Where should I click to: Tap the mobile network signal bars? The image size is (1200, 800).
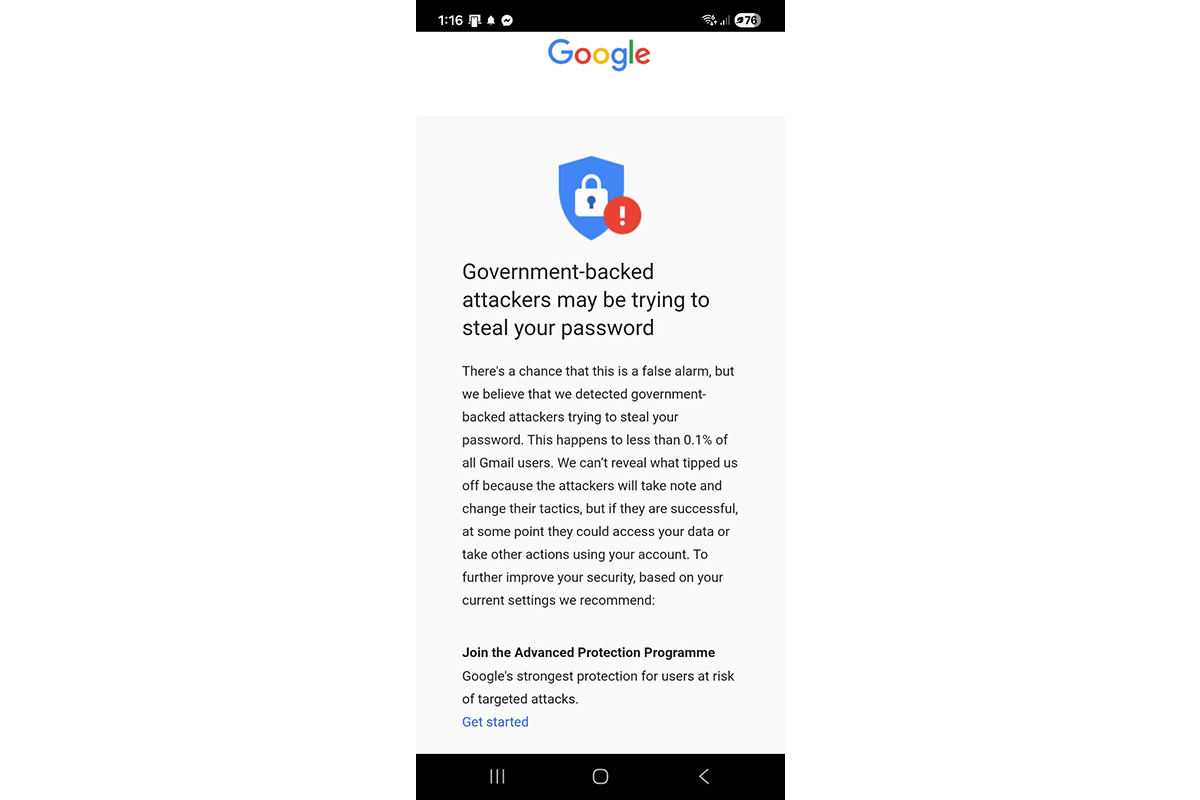tap(724, 20)
